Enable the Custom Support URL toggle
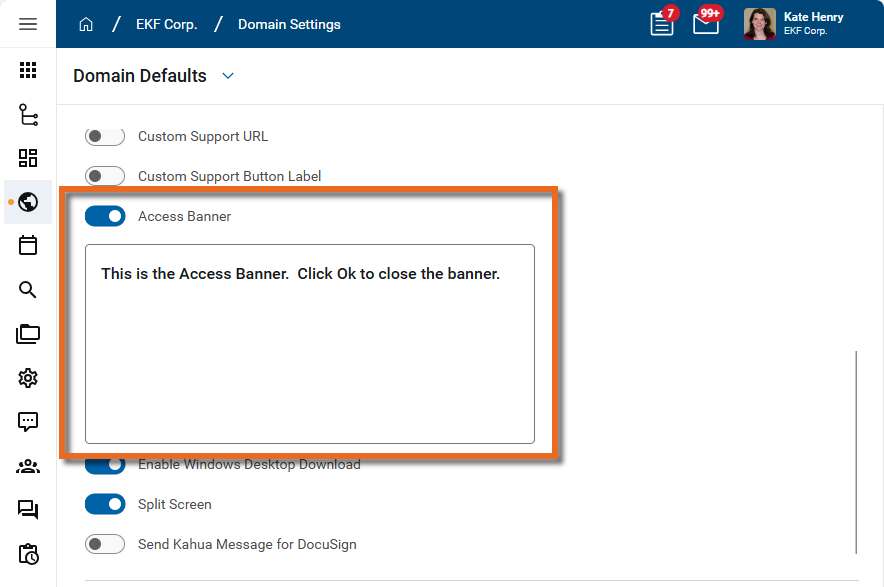Screen dimensions: 884x587 tap(105, 136)
